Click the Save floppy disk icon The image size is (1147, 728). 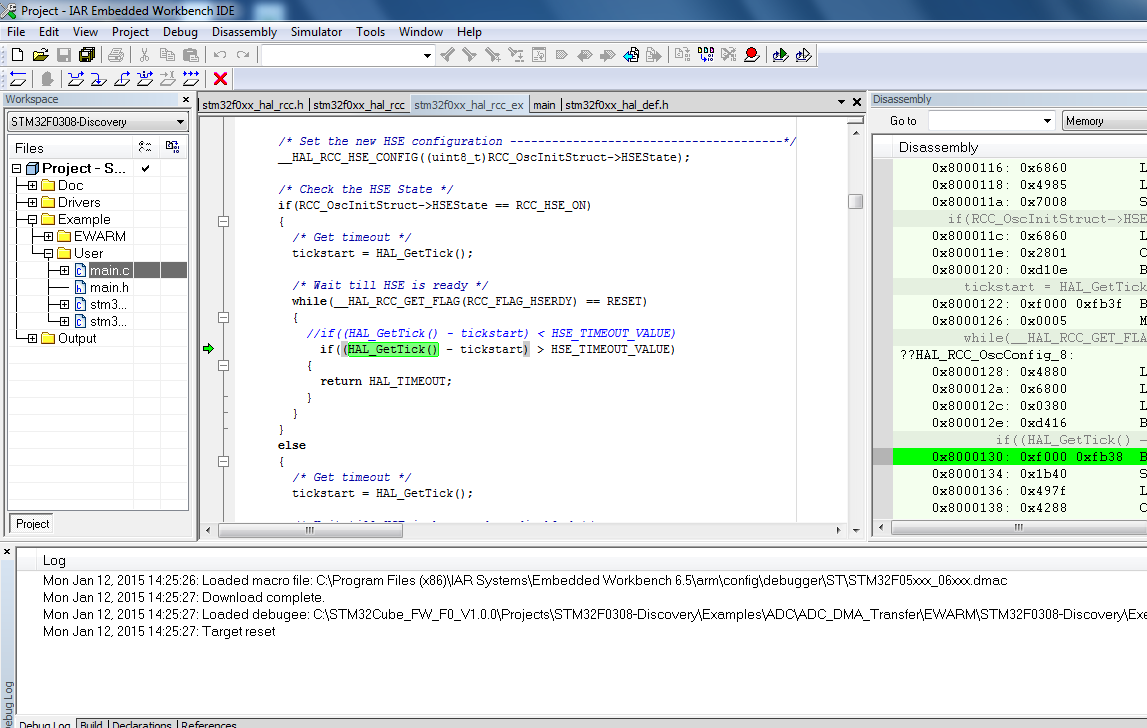pos(64,55)
